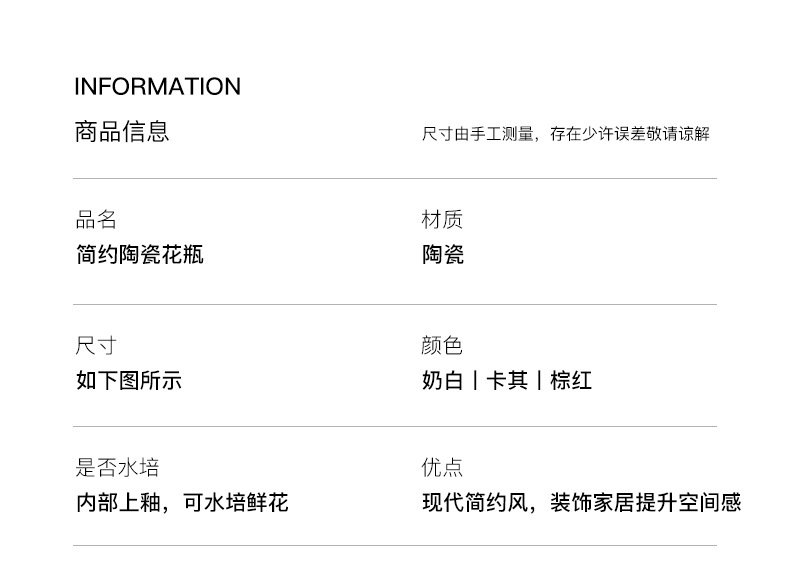Select the 是否水培 field label
Screen dimensions: 790x580
(x=117, y=467)
